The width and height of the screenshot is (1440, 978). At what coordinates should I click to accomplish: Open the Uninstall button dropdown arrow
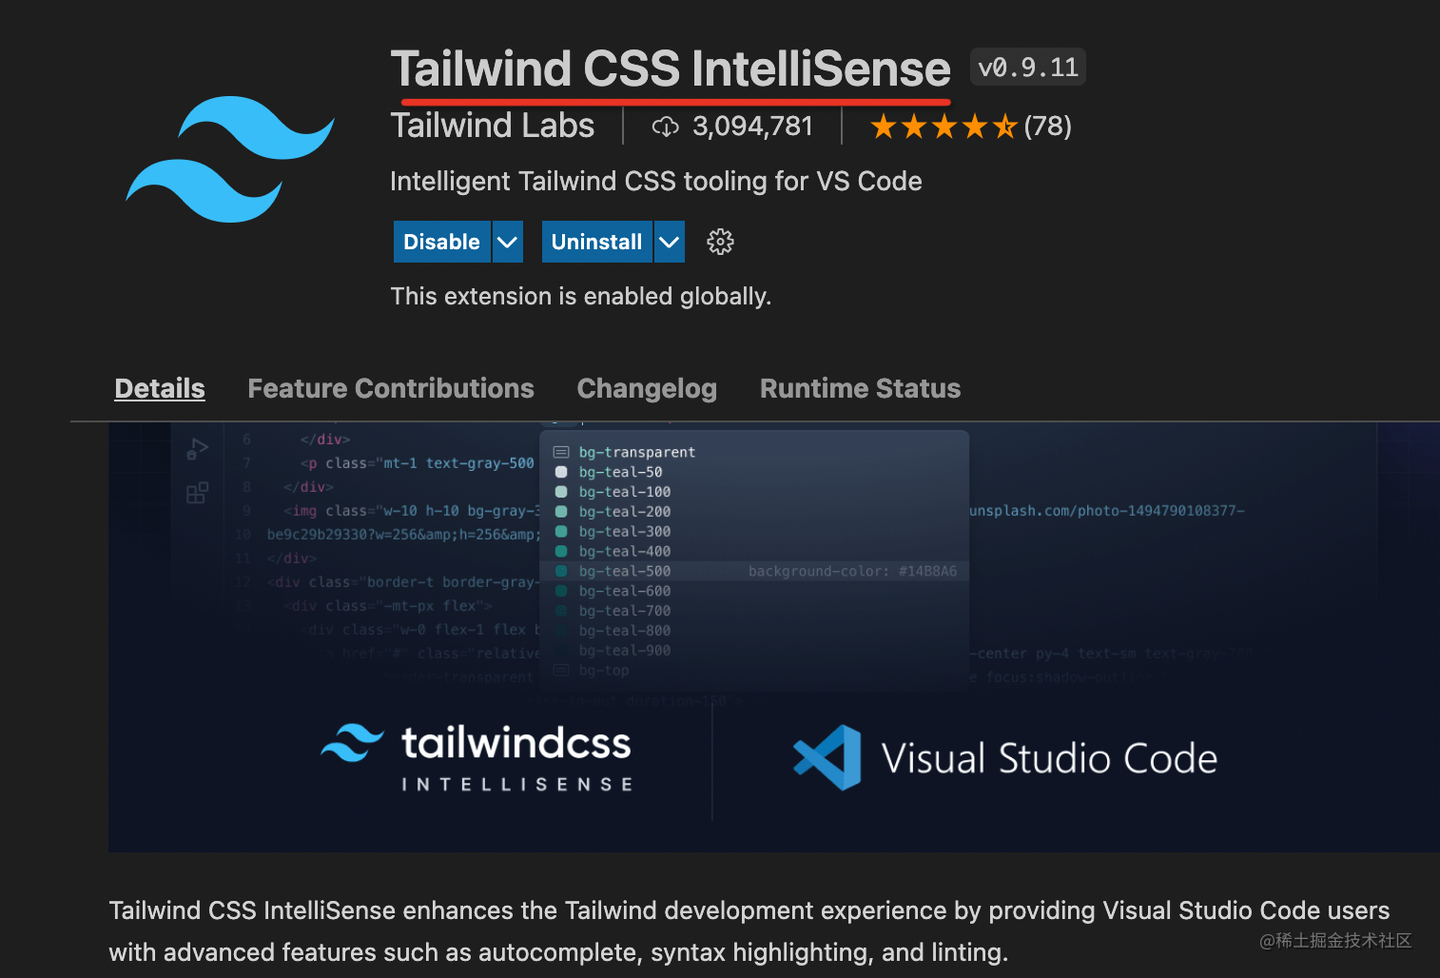[x=669, y=241]
